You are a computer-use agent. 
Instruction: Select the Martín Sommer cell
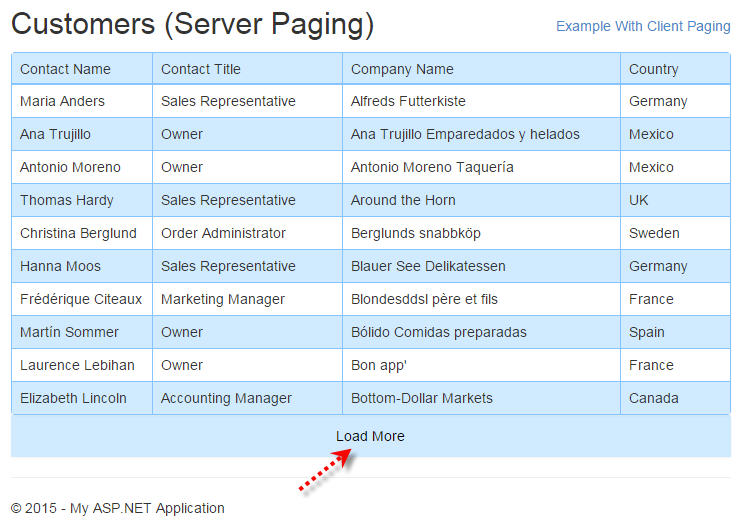click(82, 332)
